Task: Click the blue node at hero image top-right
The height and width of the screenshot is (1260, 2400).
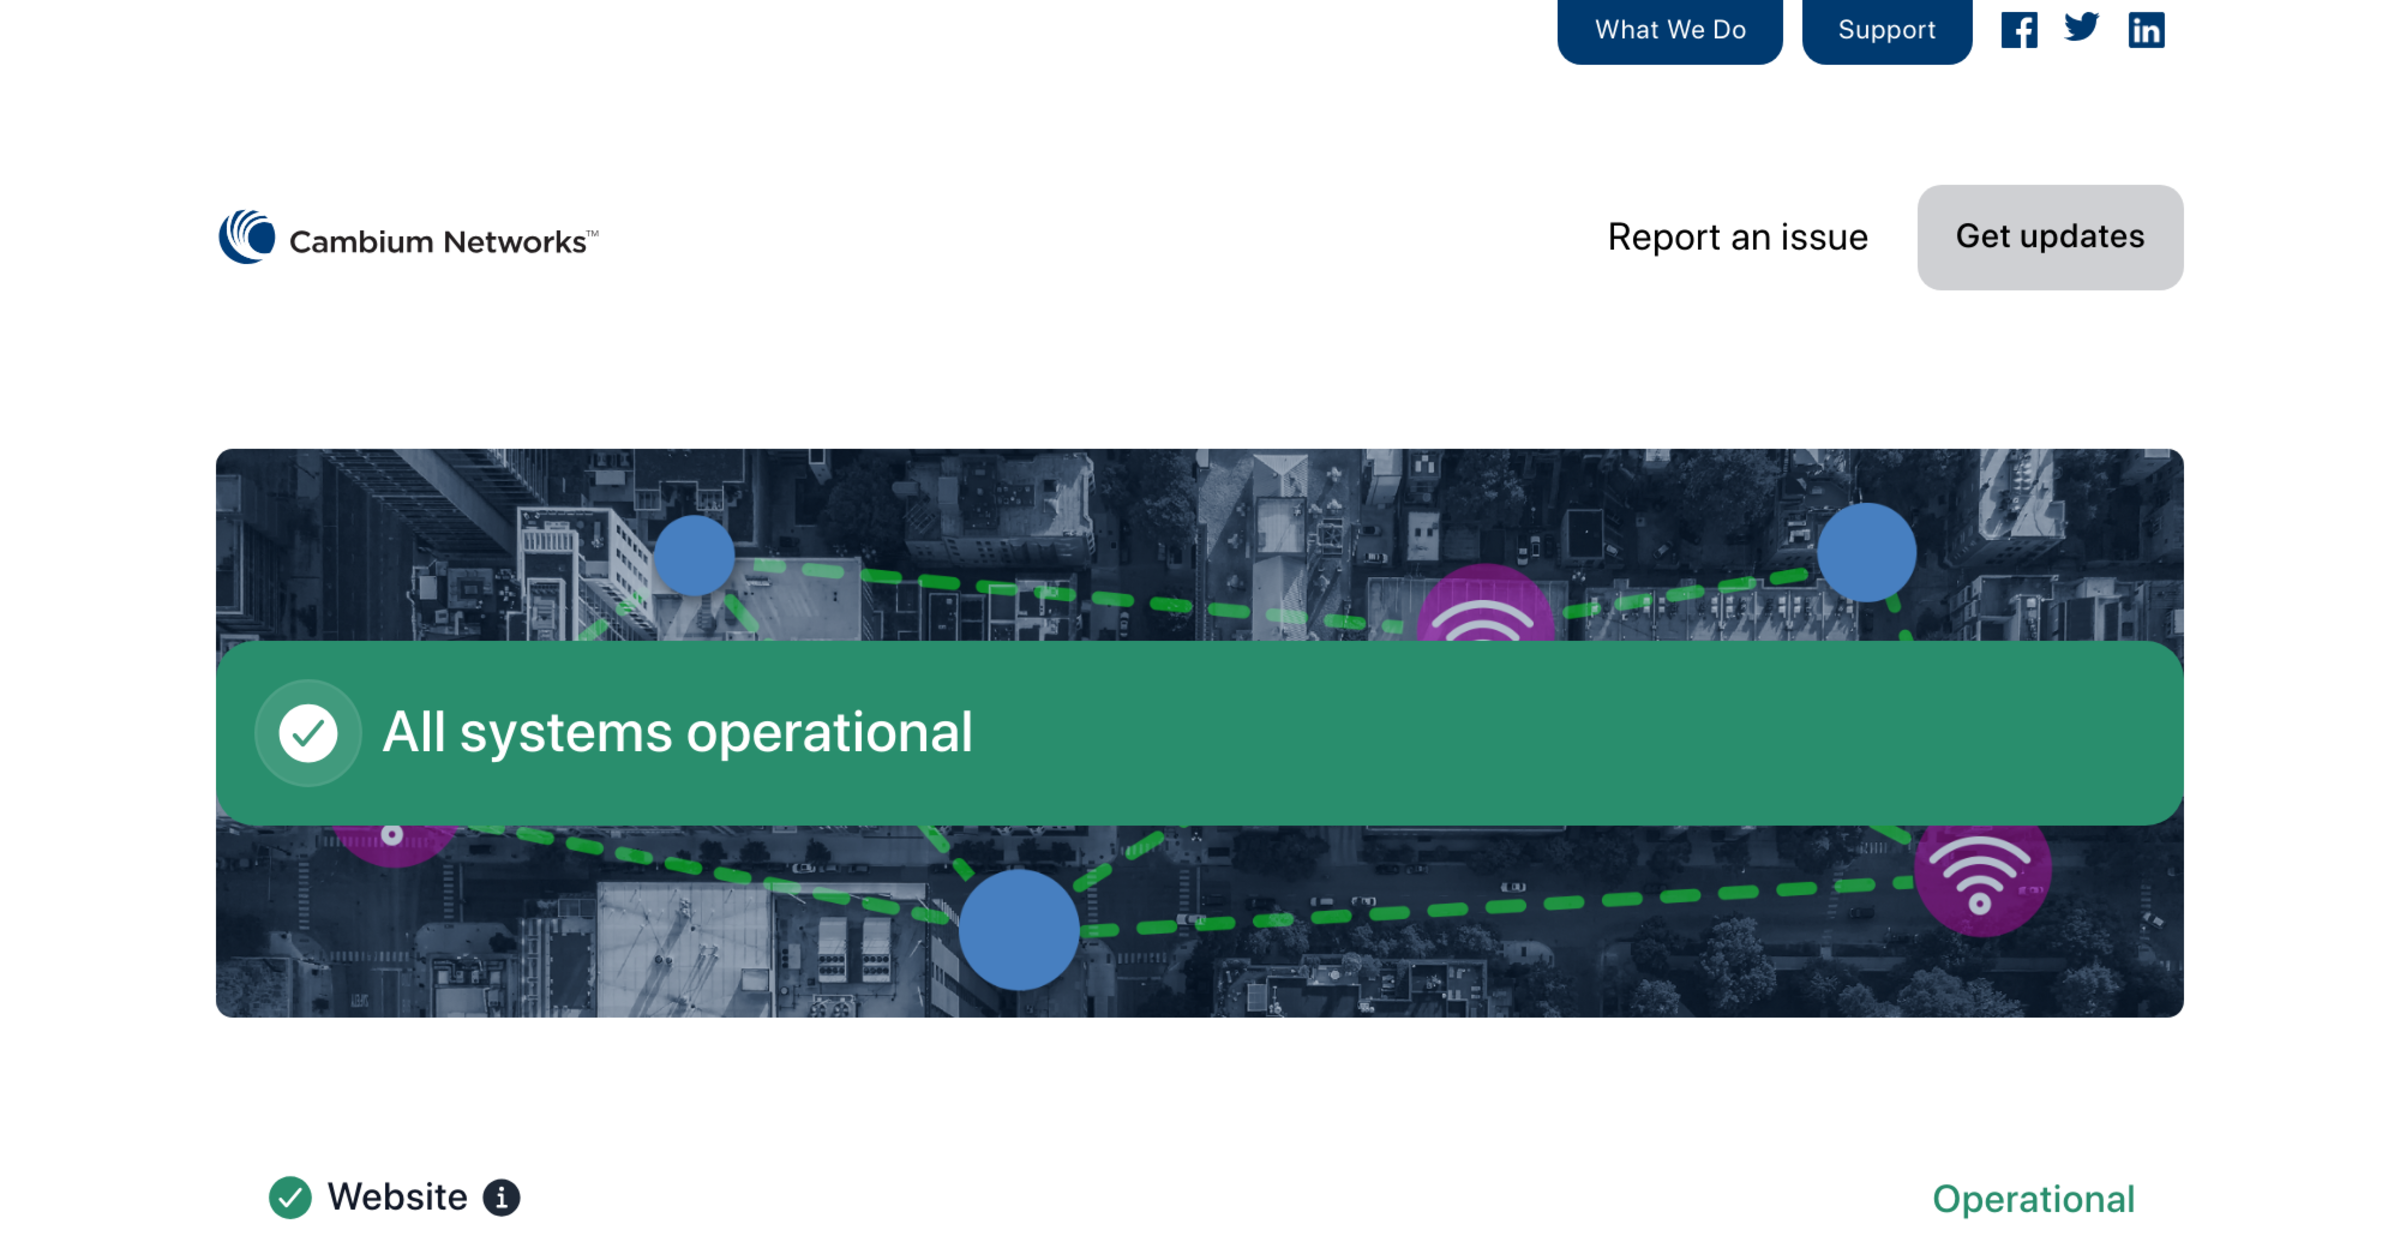Action: [x=1866, y=553]
